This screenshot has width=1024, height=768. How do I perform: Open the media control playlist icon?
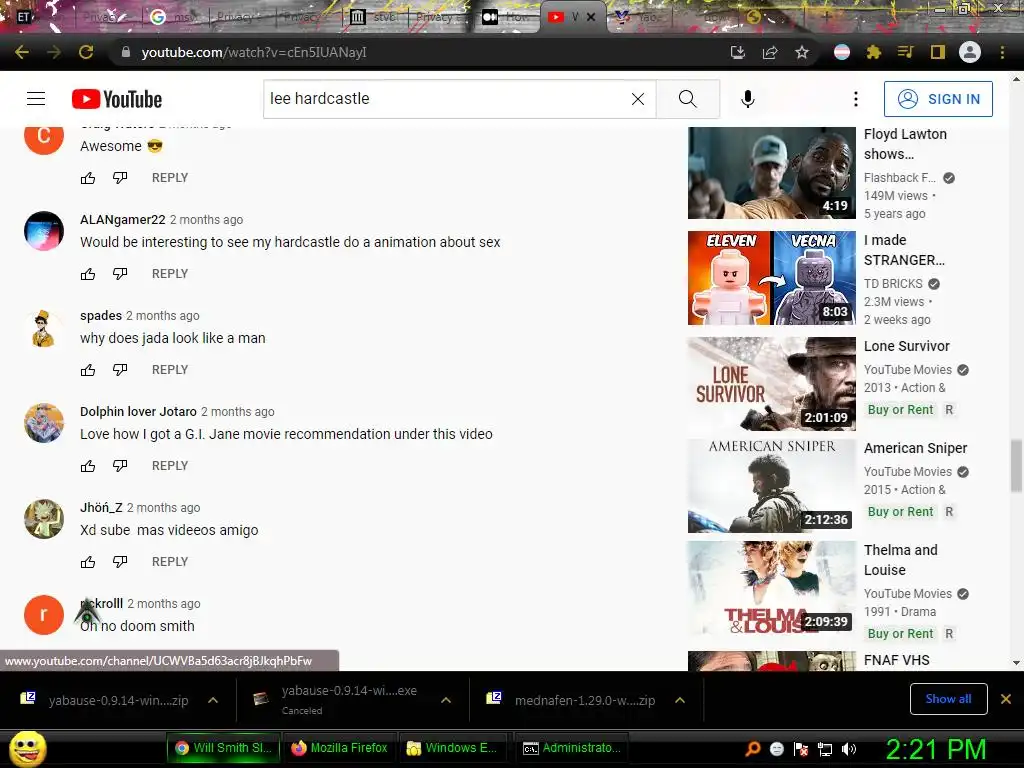905,52
